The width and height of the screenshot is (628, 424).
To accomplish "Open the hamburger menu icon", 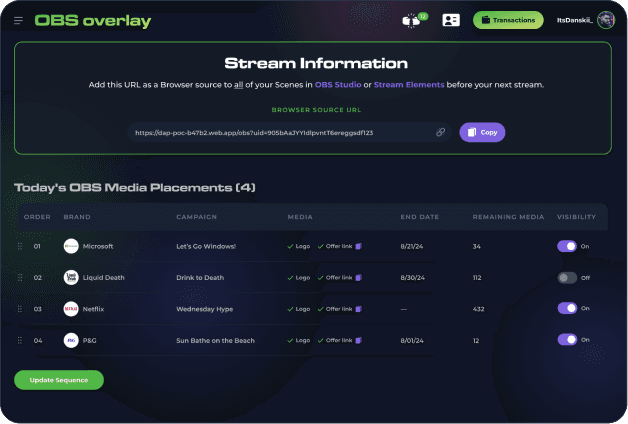I will point(18,20).
